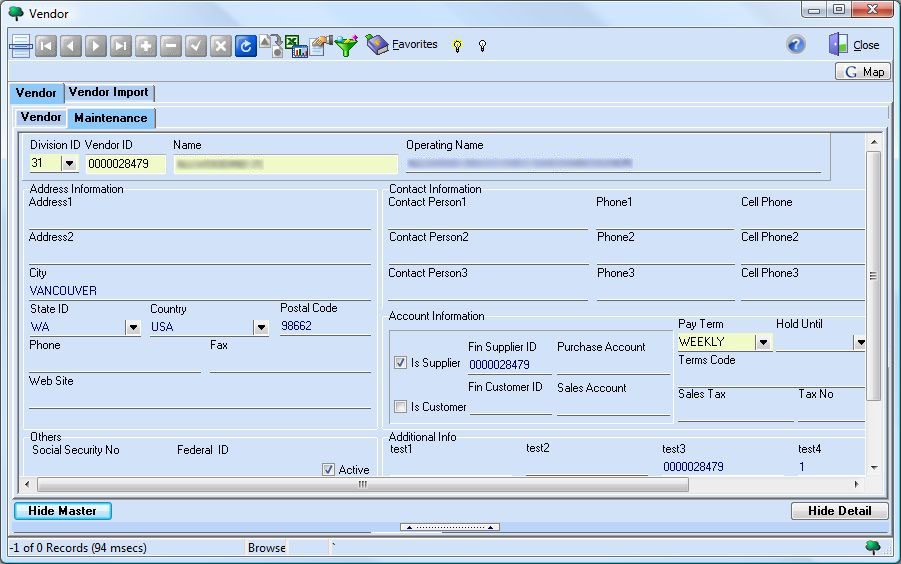
Task: Toggle the Active checkbox
Action: click(x=328, y=469)
